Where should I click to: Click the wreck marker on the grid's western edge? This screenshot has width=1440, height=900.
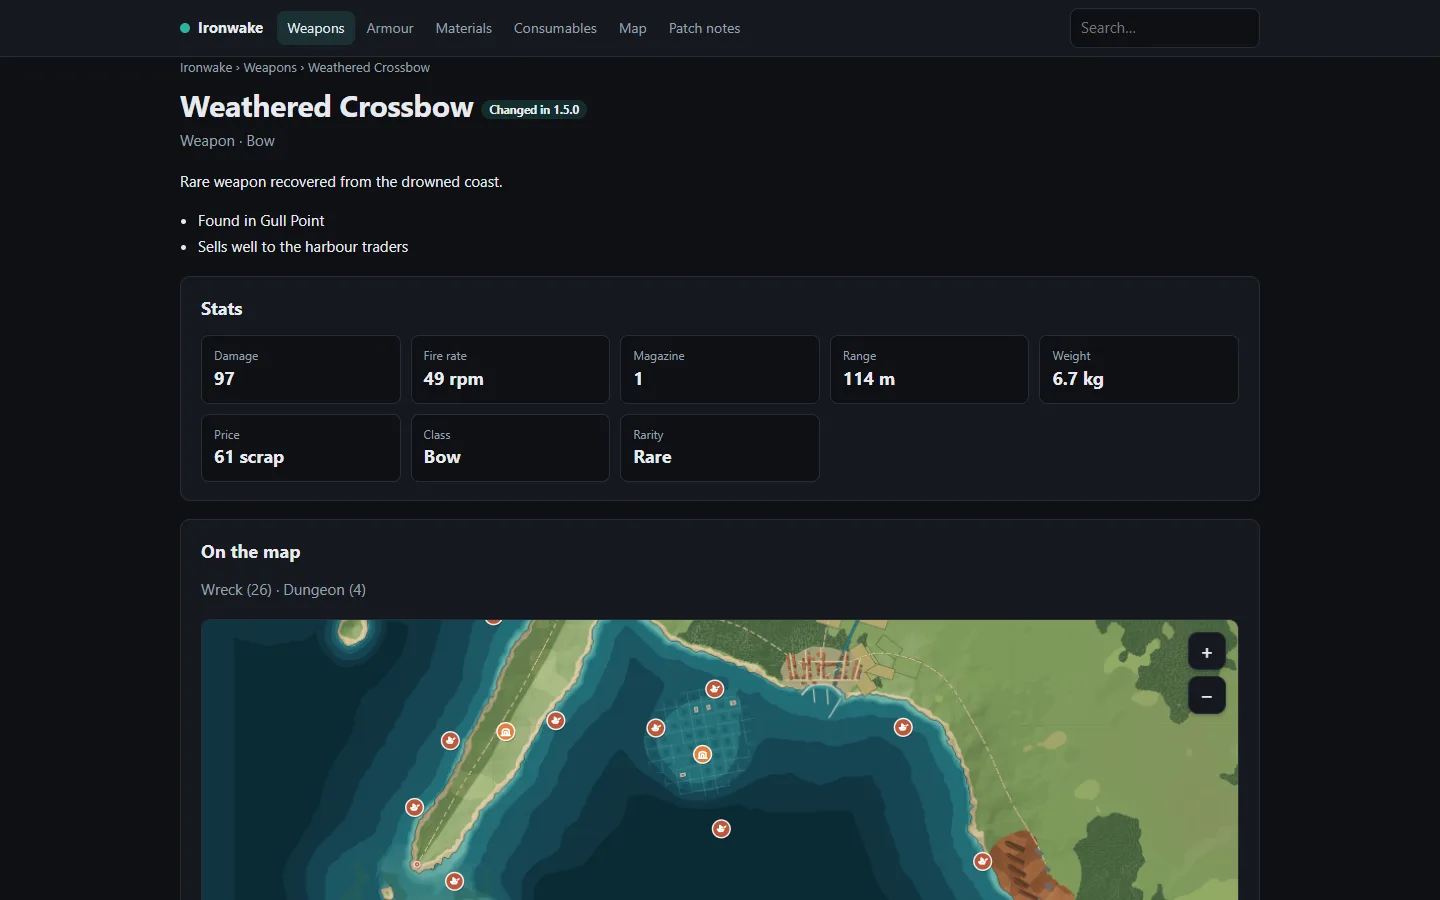[x=656, y=728]
